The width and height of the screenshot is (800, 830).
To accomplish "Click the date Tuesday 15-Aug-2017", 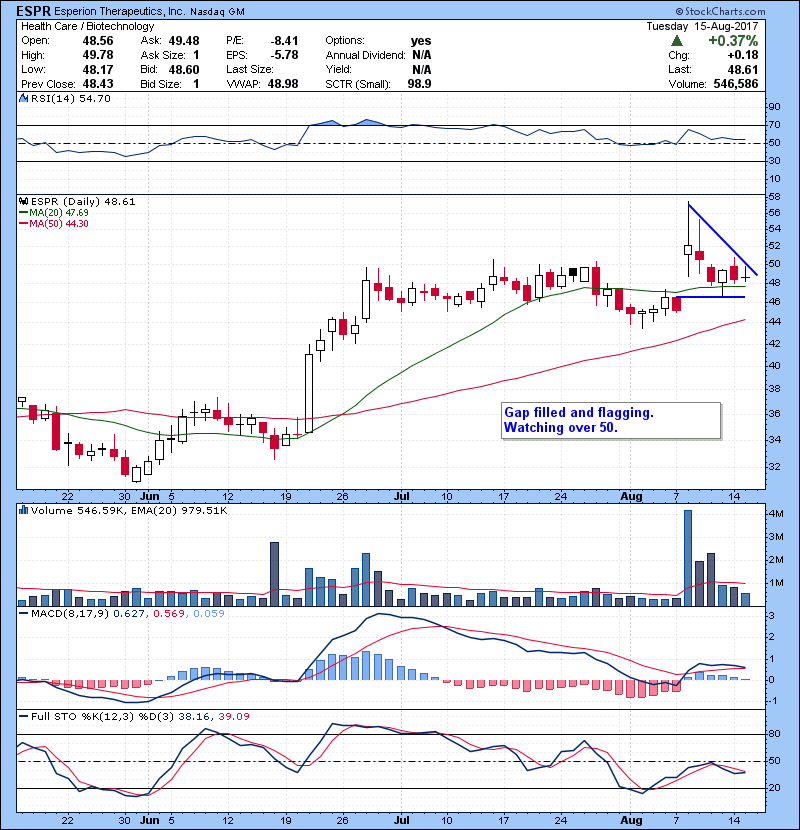I will (702, 26).
